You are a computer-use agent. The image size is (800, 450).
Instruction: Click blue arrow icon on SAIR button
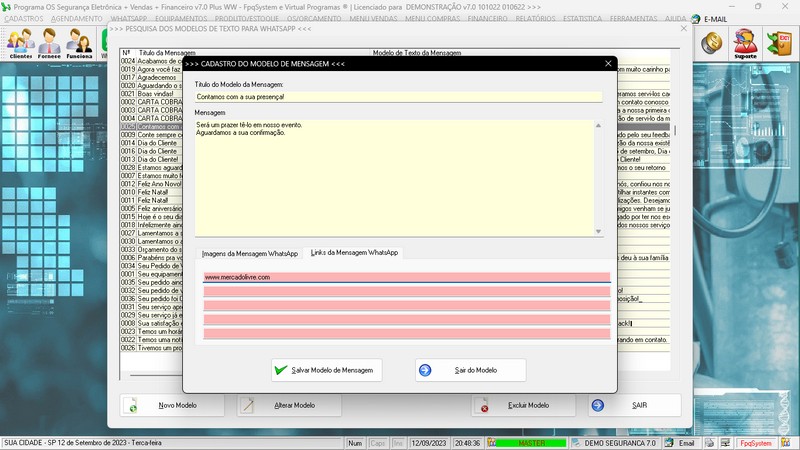click(x=598, y=405)
